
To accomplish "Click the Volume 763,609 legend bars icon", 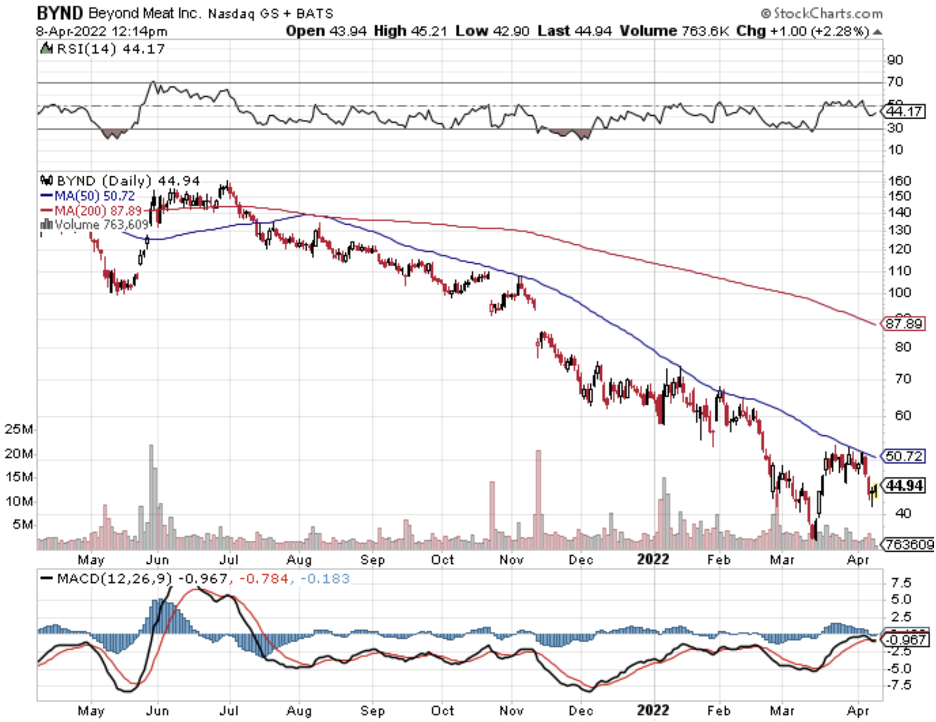I will (47, 225).
